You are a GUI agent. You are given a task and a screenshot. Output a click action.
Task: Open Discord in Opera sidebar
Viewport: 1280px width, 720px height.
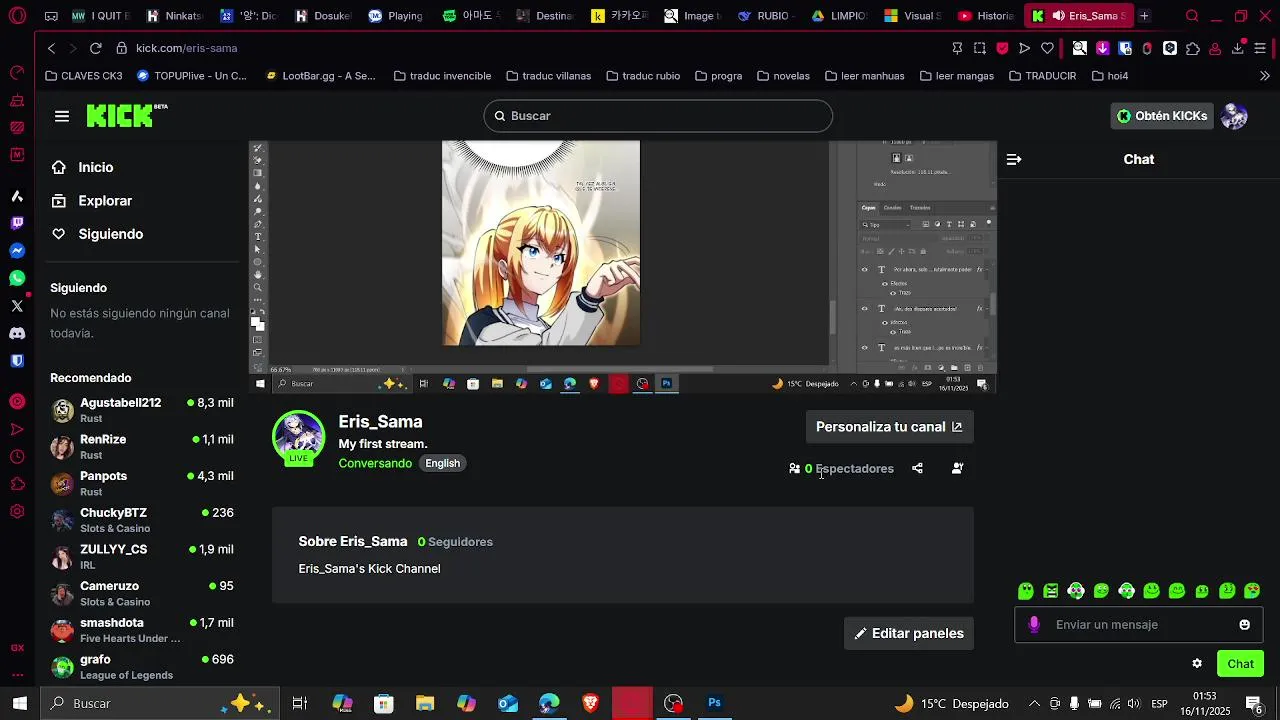[17, 333]
